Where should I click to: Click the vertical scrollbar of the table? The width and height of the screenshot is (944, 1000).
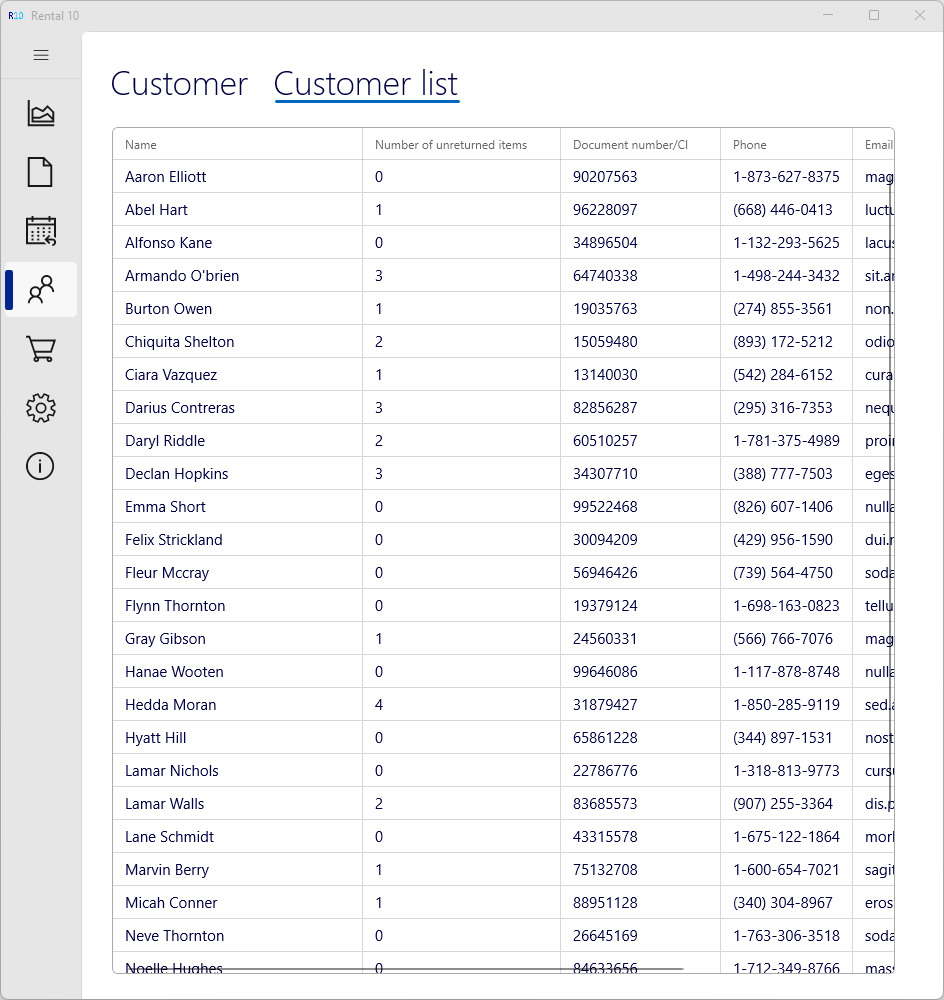pyautogui.click(x=890, y=500)
